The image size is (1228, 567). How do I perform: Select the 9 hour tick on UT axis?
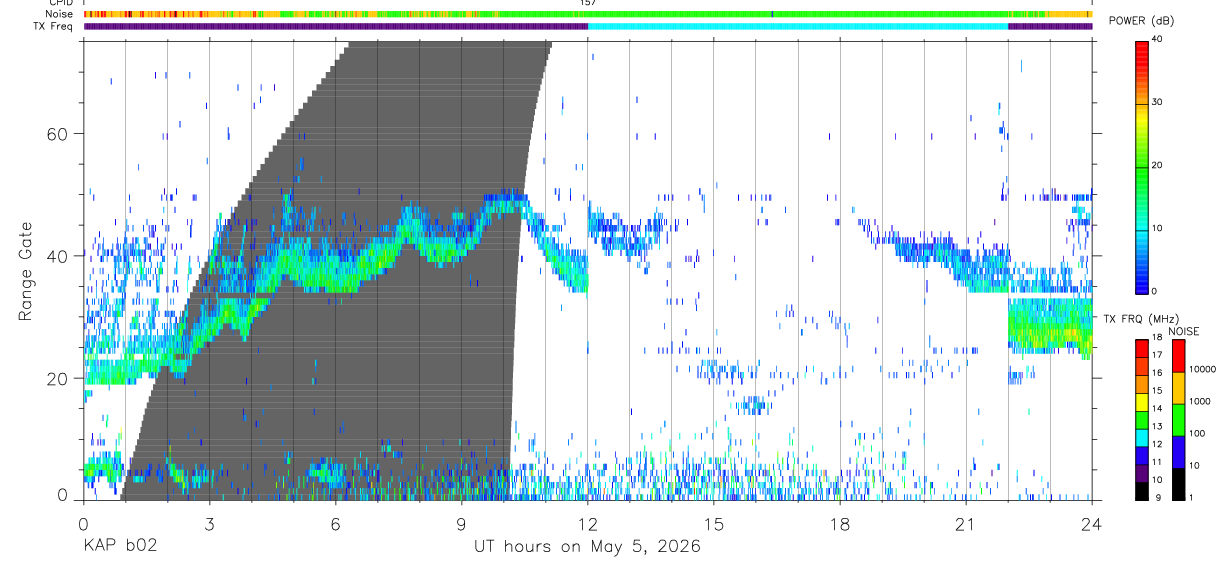point(462,522)
